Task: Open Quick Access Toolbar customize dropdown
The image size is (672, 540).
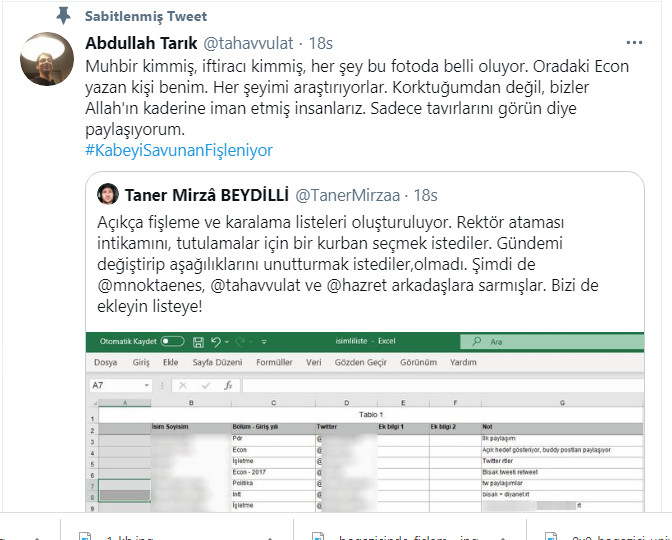Action: tap(264, 342)
